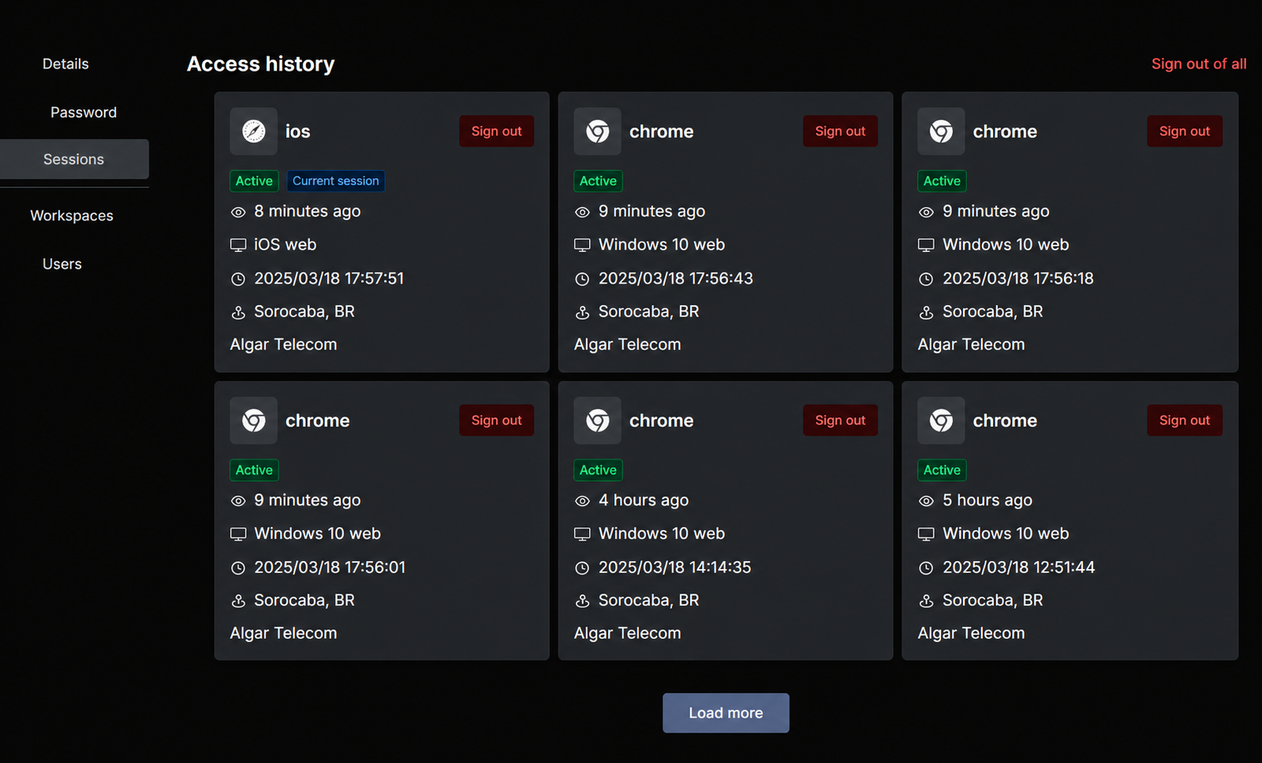Click the "5 hours ago" text
The height and width of the screenshot is (763, 1262).
(988, 500)
